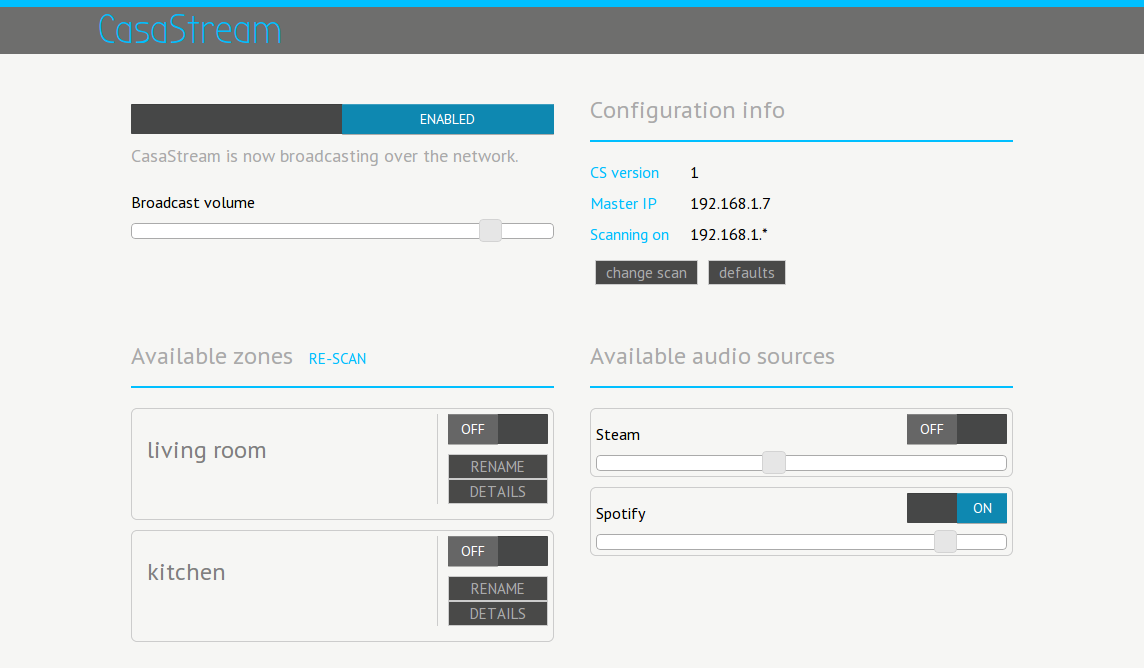Rename the kitchen zone

tap(497, 588)
